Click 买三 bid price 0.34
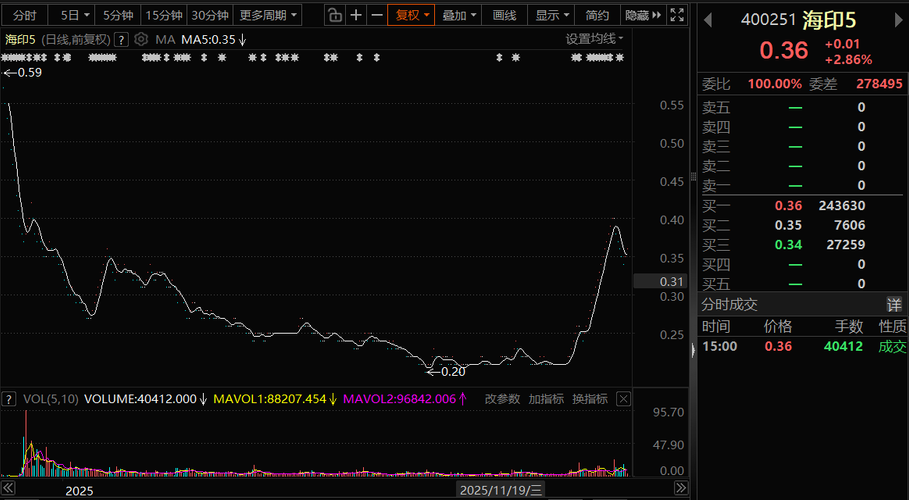This screenshot has width=909, height=500. [x=788, y=245]
